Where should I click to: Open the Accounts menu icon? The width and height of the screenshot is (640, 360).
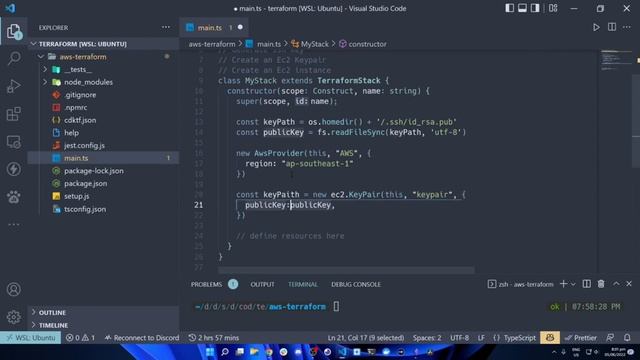[x=13, y=289]
